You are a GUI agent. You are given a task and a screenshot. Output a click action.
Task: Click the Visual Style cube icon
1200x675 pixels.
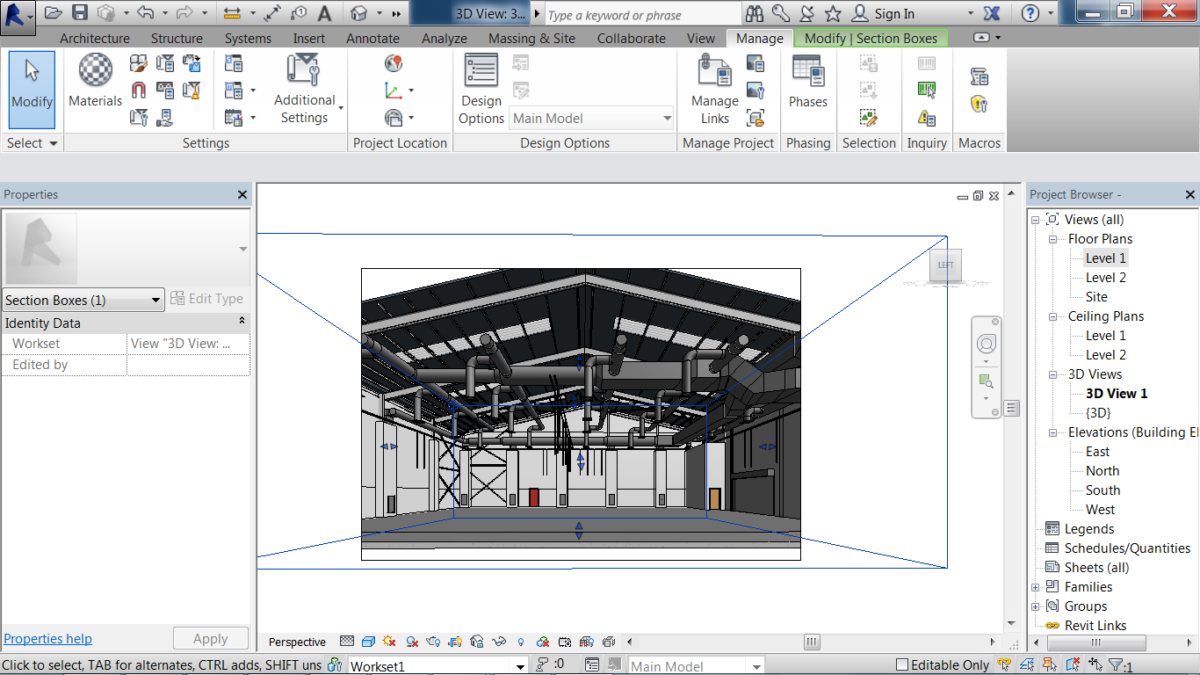tap(367, 641)
